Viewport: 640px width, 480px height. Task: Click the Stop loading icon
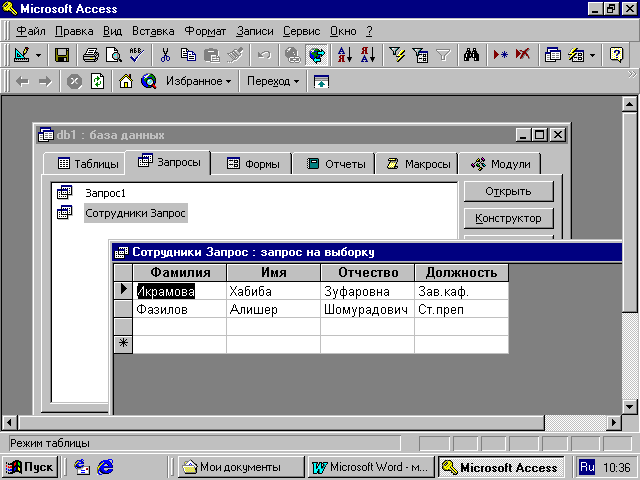click(74, 82)
